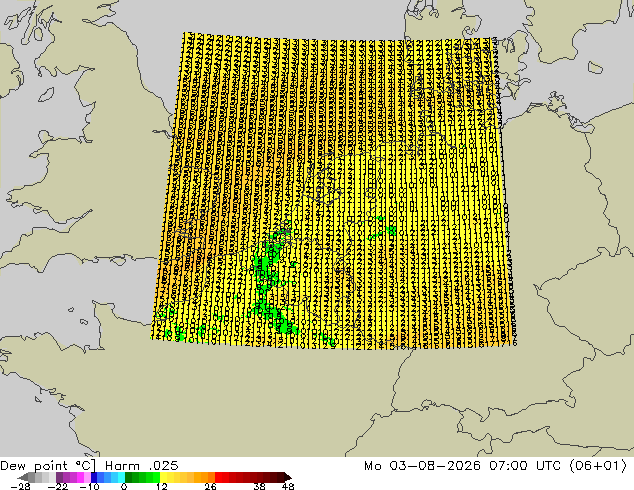Click the '12' legend label

pos(162,486)
